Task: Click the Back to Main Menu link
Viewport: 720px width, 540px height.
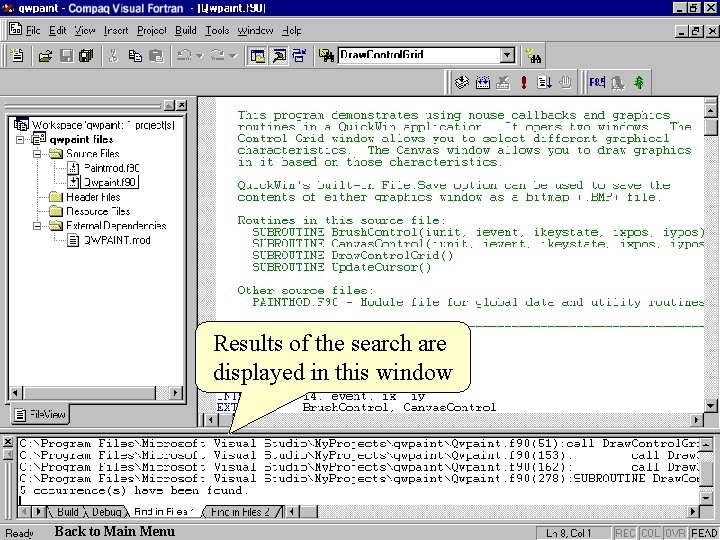Action: point(115,531)
